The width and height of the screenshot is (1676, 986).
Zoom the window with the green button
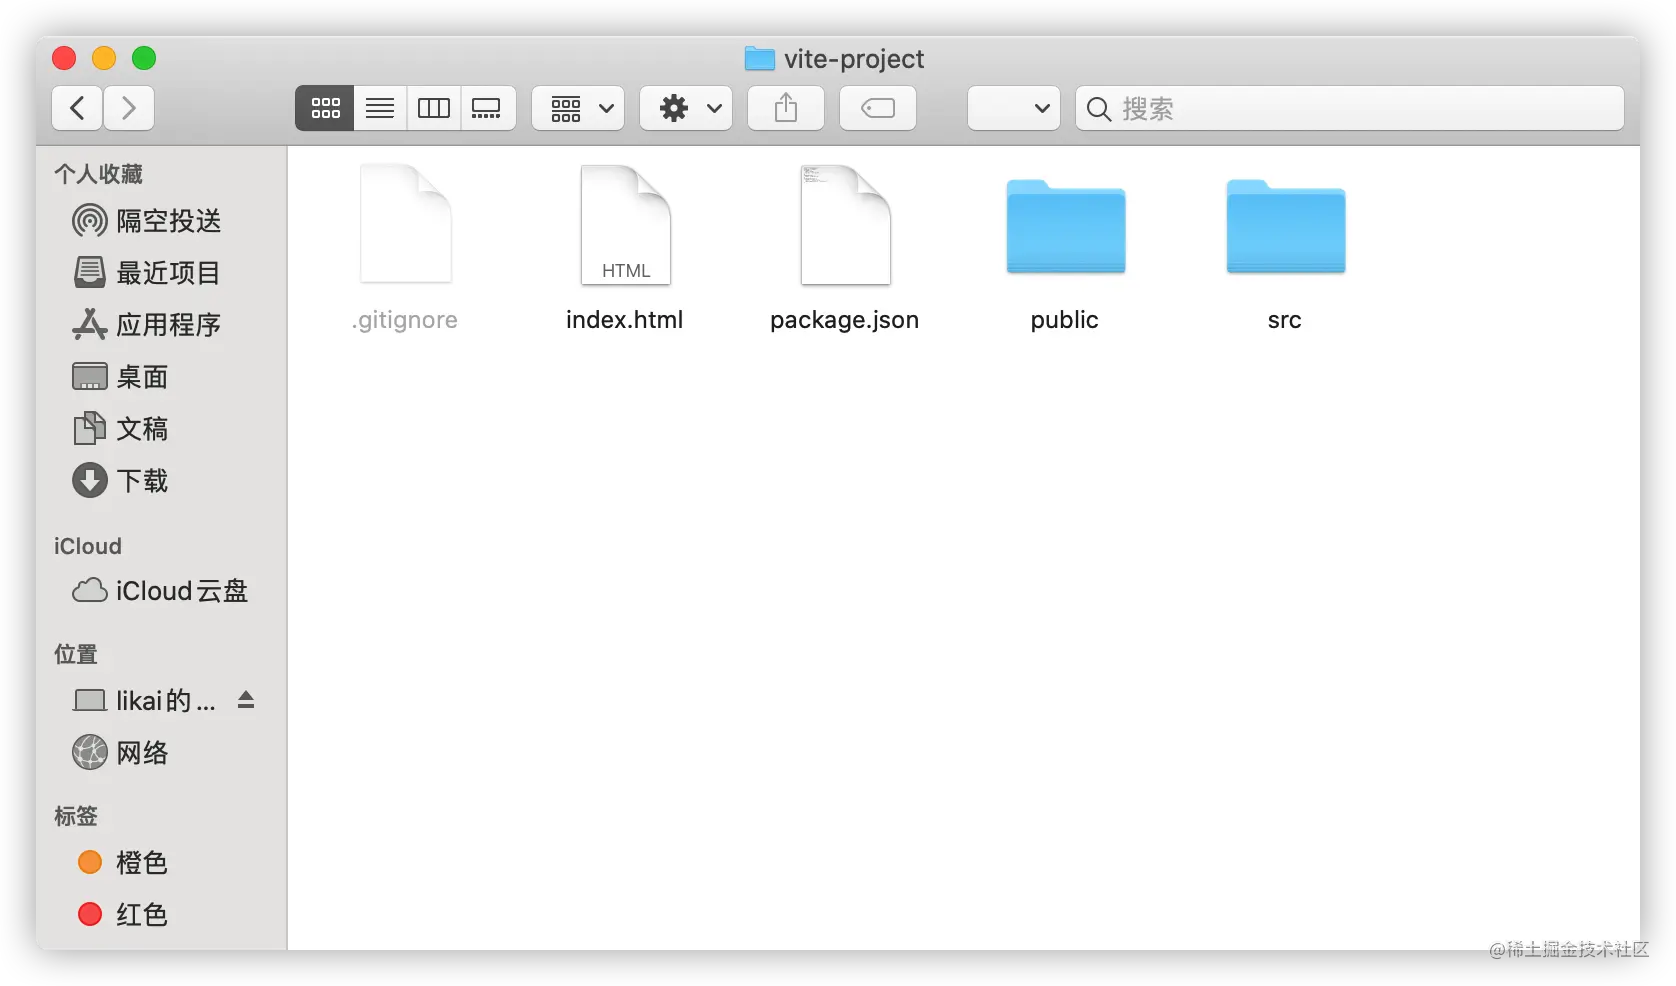coord(144,58)
